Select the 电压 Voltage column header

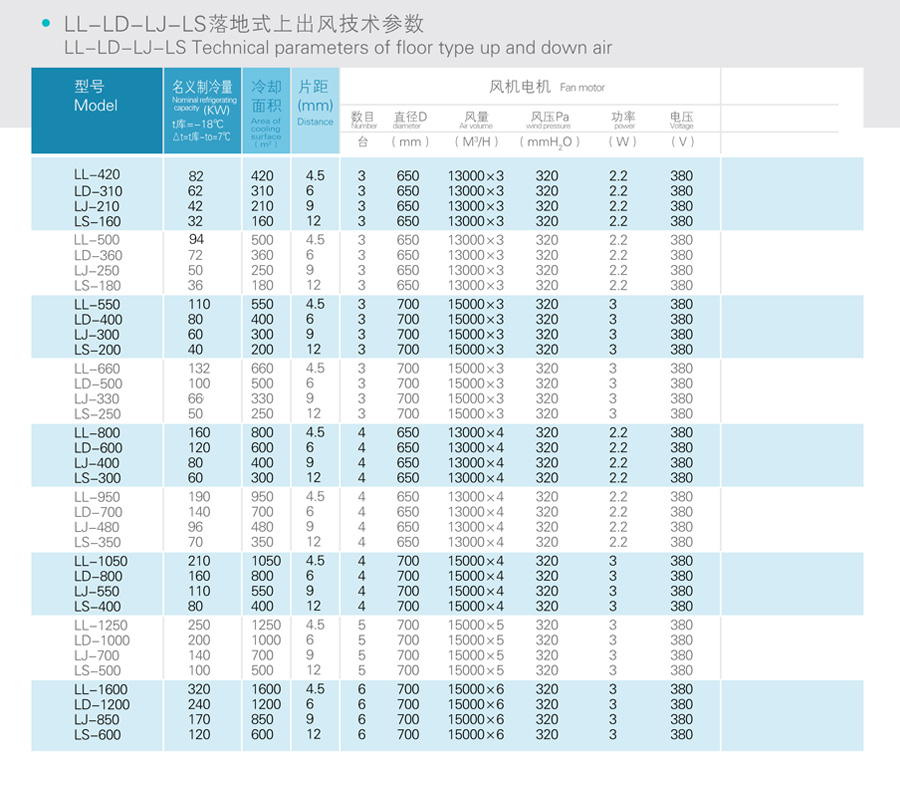point(681,119)
